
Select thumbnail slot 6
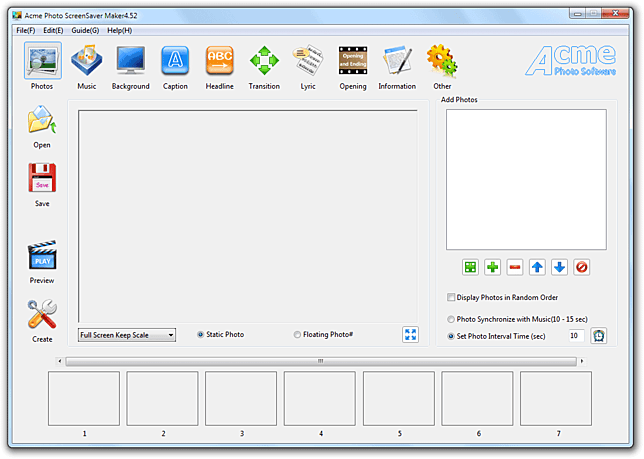pos(477,399)
